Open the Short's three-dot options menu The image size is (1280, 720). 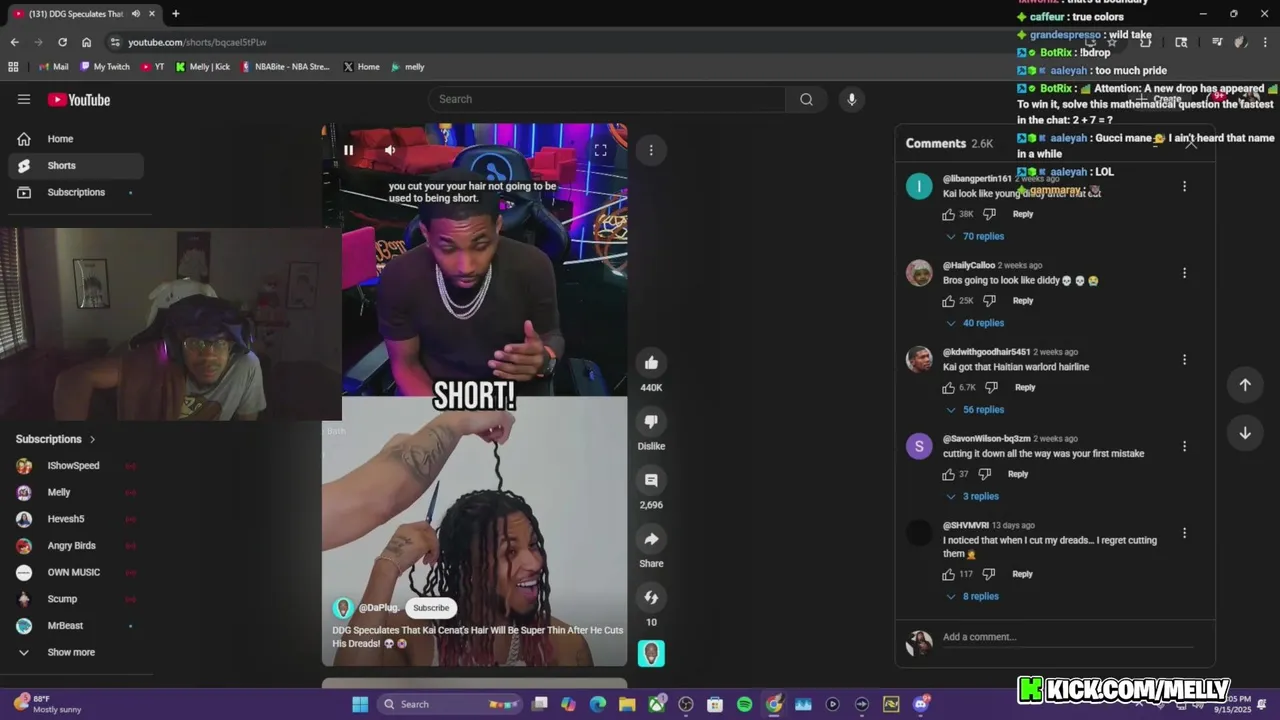(x=651, y=150)
